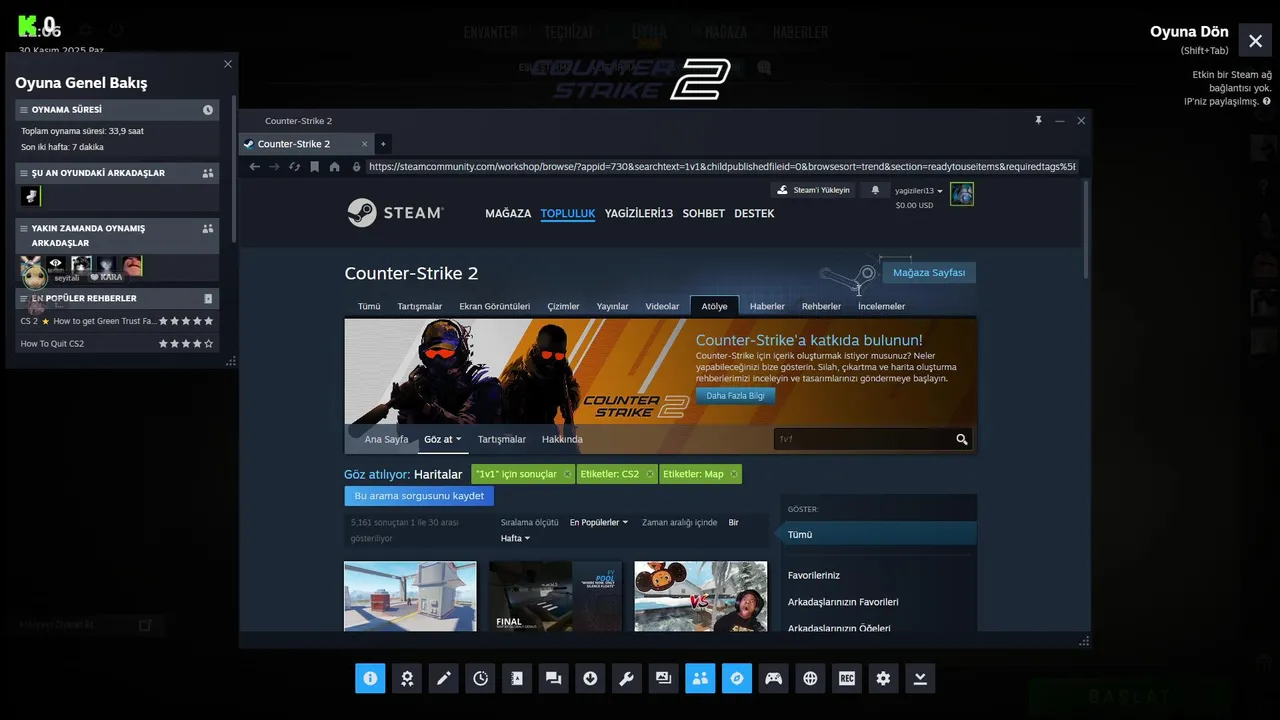Toggle the compass browser icon in overlay toolbar
This screenshot has width=1280, height=720.
pos(737,678)
